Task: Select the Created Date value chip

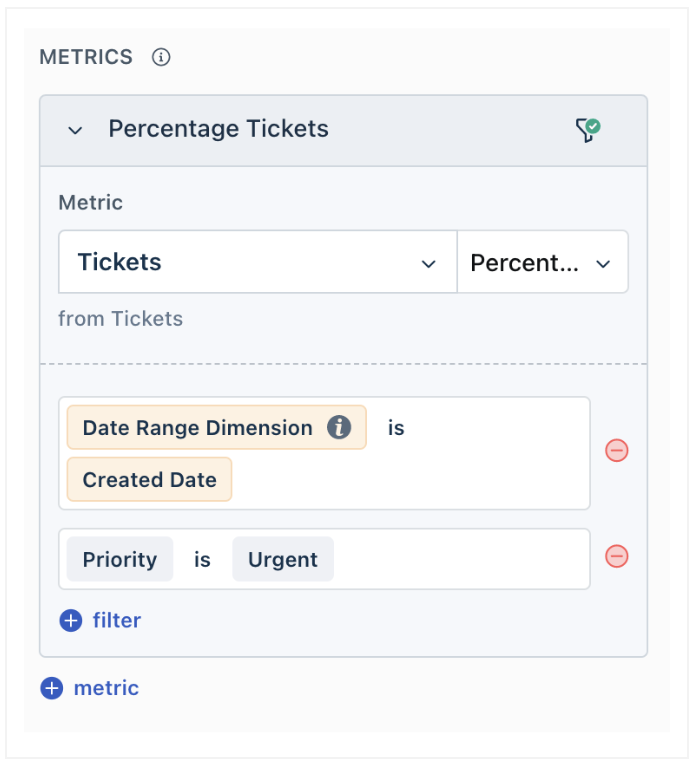Action: click(149, 480)
